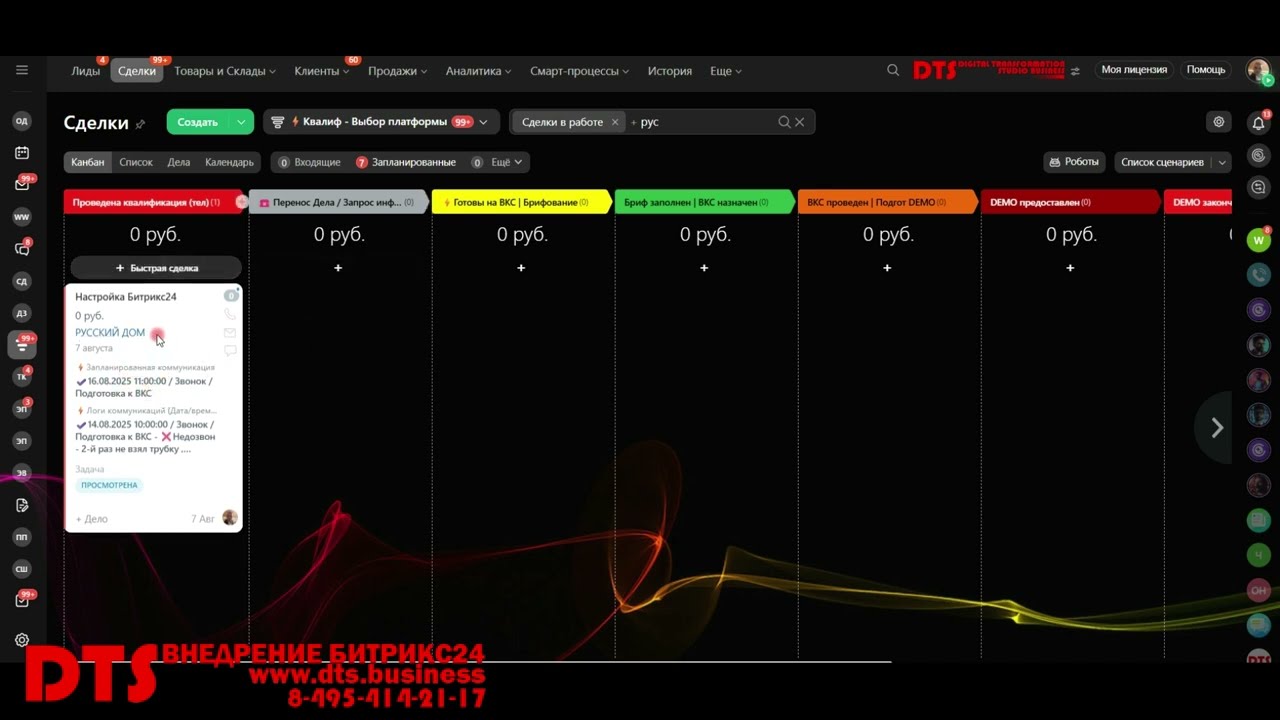The height and width of the screenshot is (720, 1280).
Task: Click the phone icon on the deal card
Action: click(230, 314)
